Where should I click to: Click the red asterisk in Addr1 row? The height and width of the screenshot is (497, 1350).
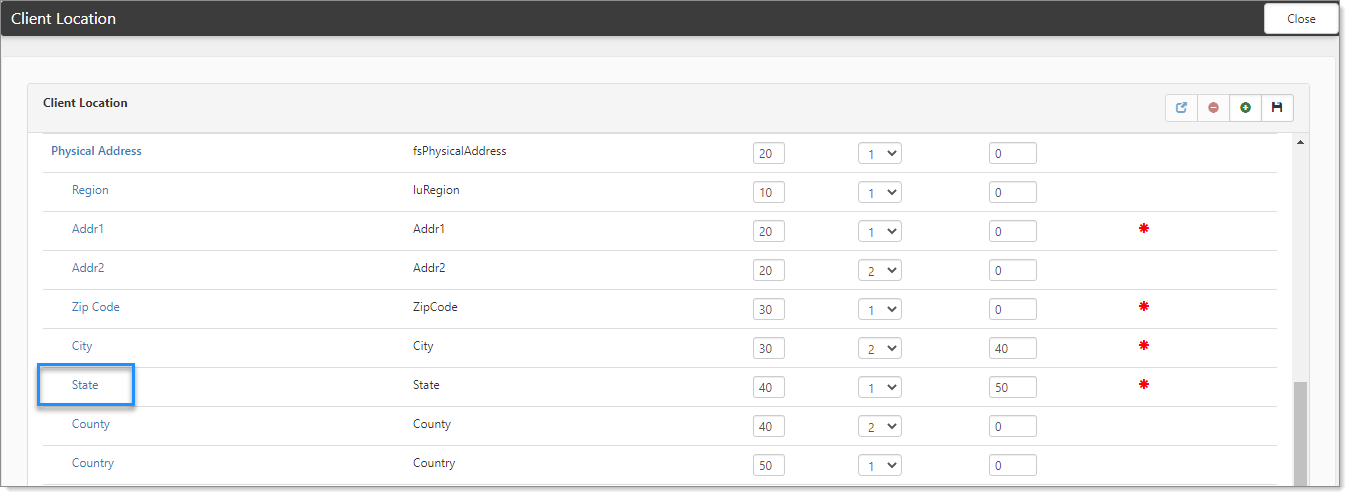click(1144, 229)
